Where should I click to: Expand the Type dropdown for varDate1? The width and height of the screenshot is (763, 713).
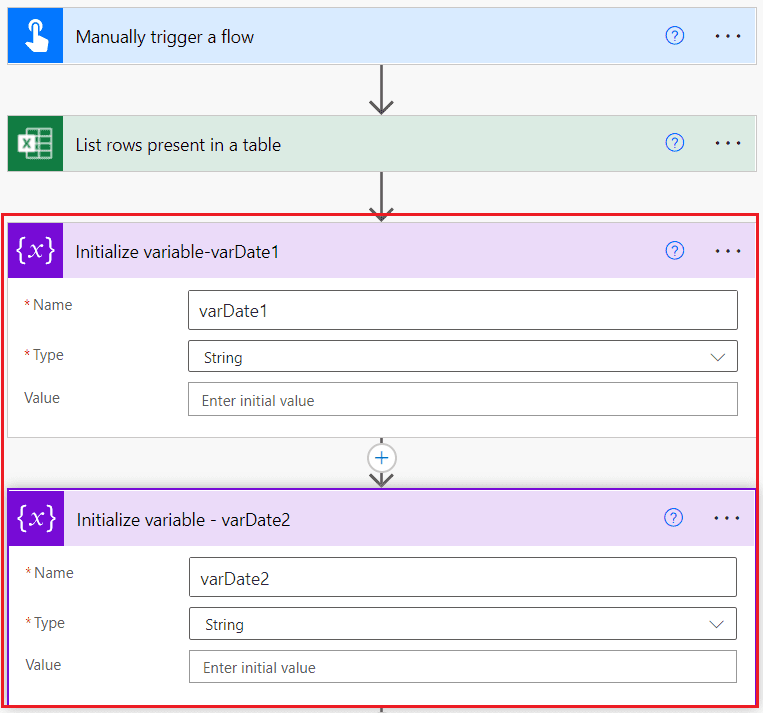(463, 357)
